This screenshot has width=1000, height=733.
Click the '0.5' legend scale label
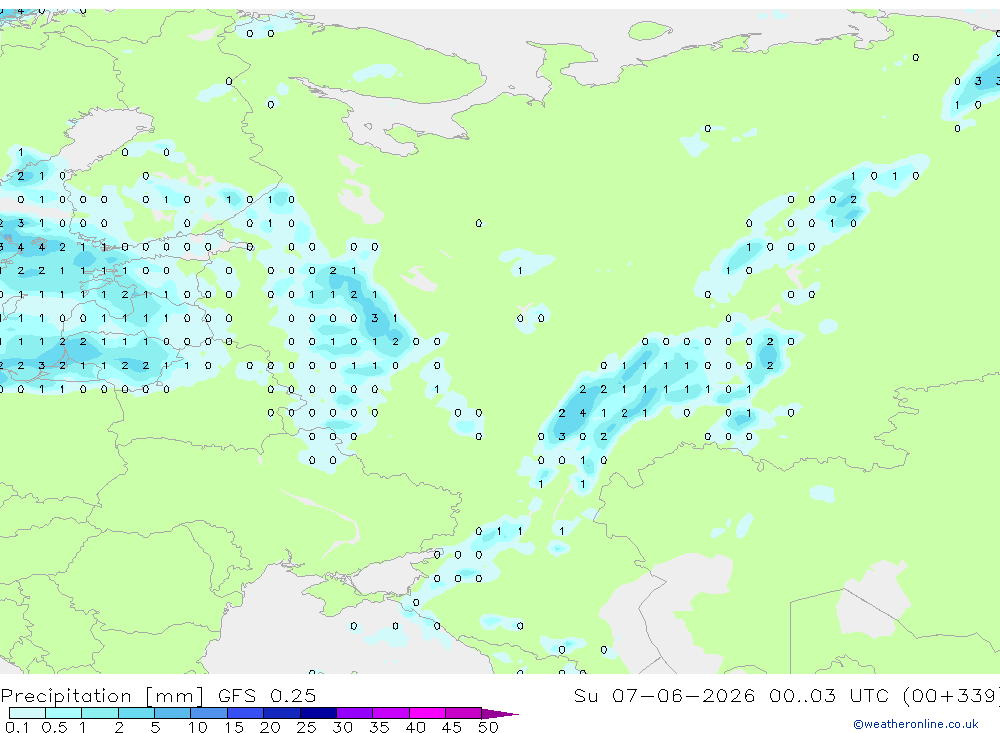coord(54,727)
